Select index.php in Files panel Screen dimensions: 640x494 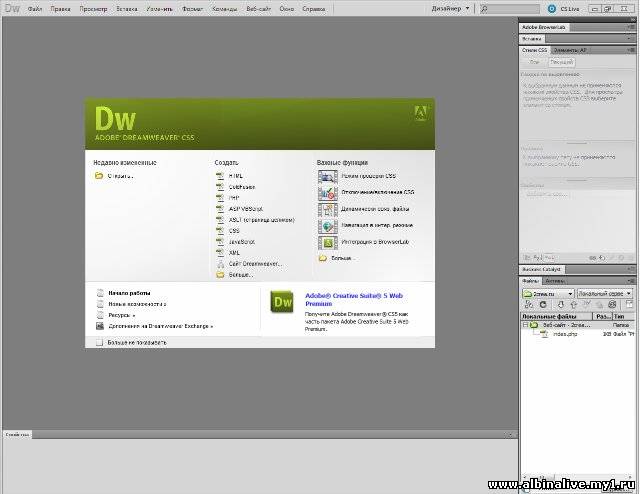(x=565, y=334)
